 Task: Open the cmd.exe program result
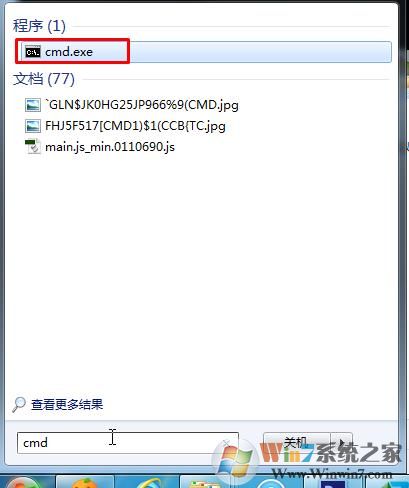coord(205,52)
